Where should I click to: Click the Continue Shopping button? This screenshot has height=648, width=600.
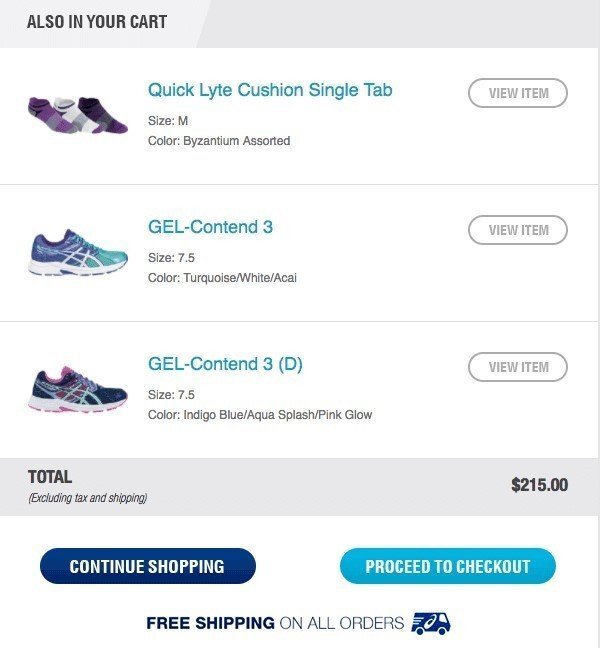(x=148, y=566)
